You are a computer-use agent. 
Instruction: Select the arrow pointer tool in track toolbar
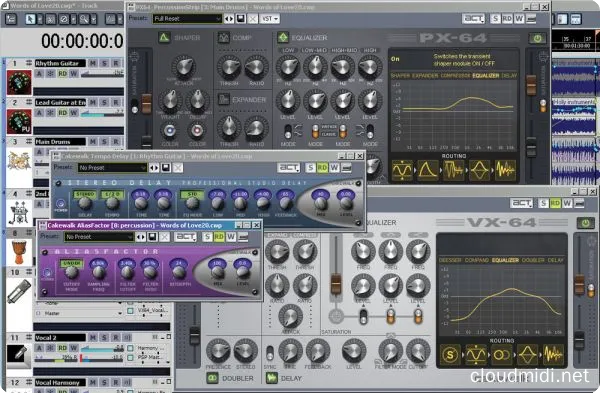click(30, 19)
